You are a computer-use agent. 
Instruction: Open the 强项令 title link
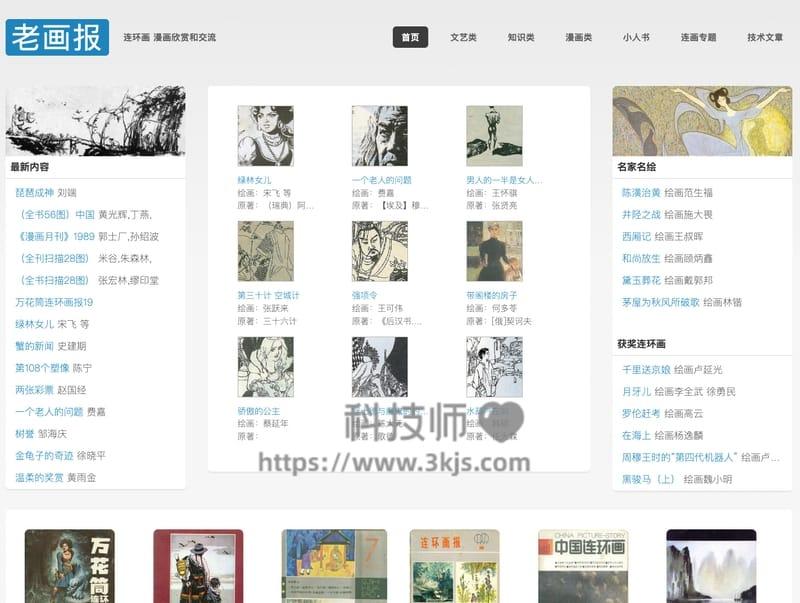364,295
